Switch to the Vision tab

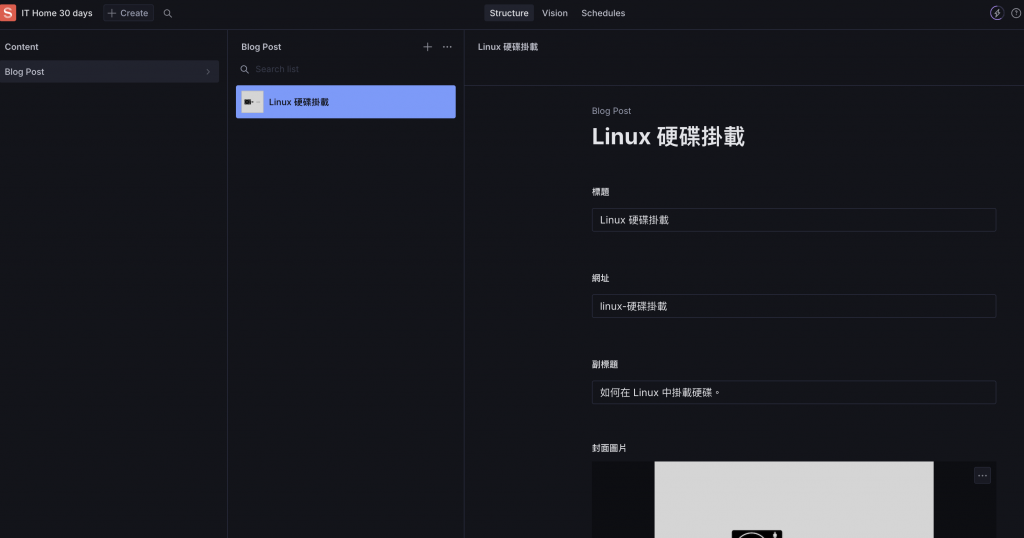[x=554, y=13]
